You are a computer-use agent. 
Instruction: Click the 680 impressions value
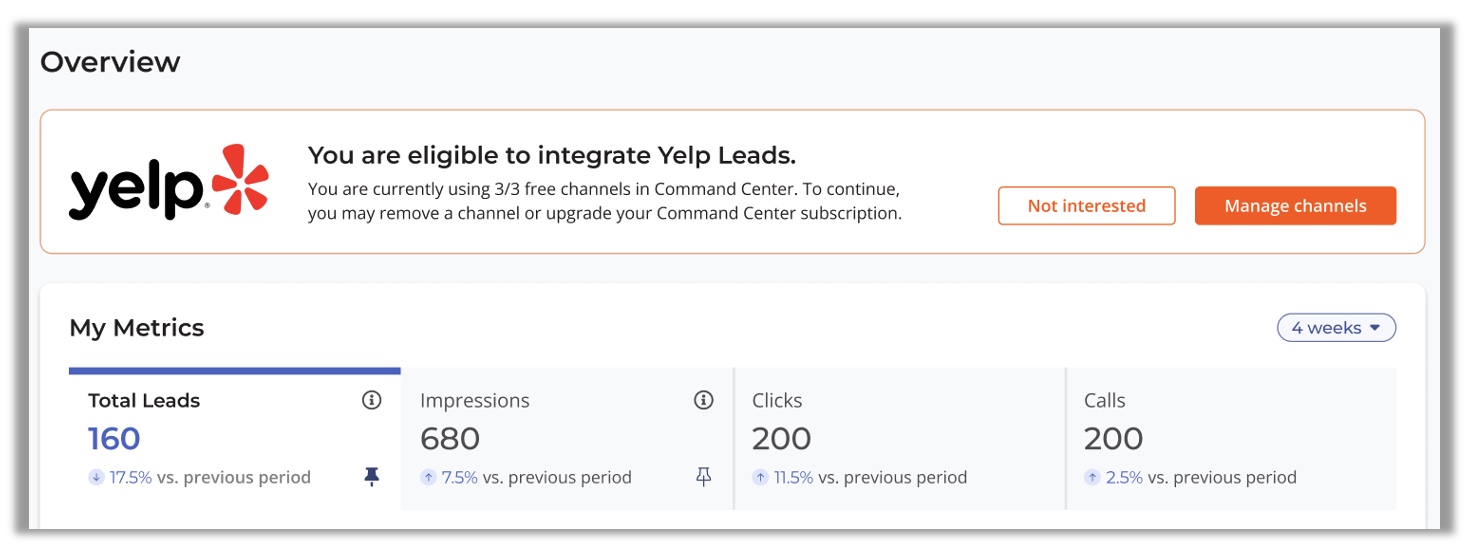(450, 439)
